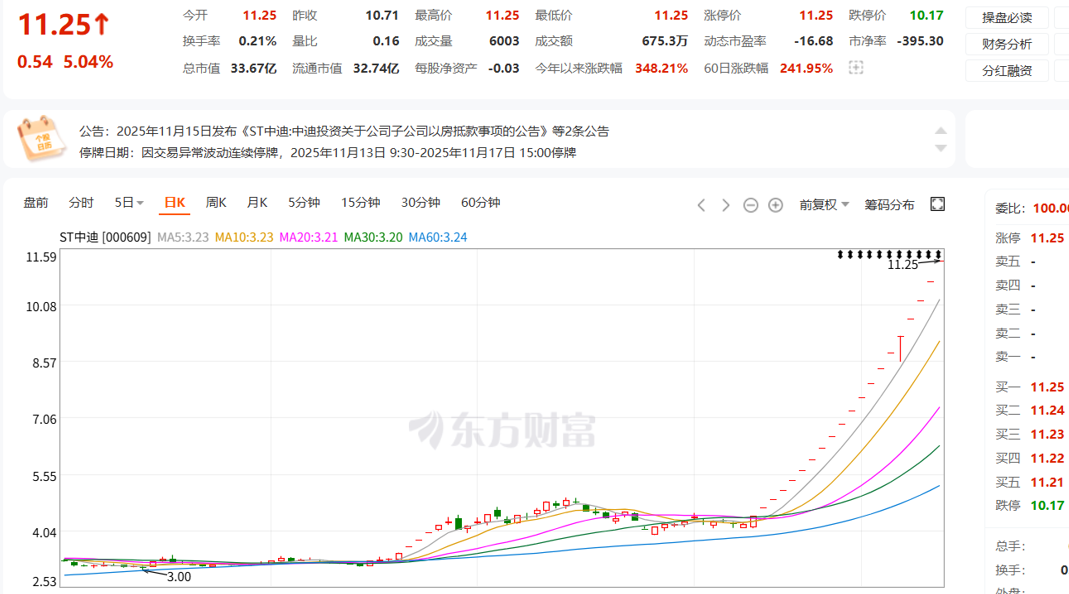Select the 月K tab
Screen dimensions: 1069x594
(x=257, y=203)
